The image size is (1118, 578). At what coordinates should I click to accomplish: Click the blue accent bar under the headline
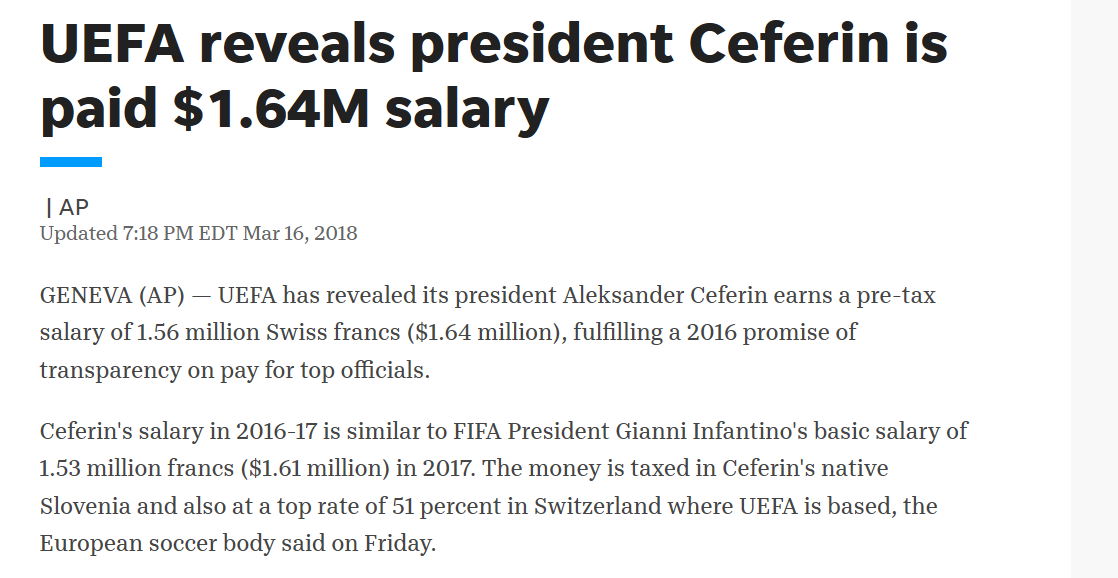pyautogui.click(x=71, y=162)
